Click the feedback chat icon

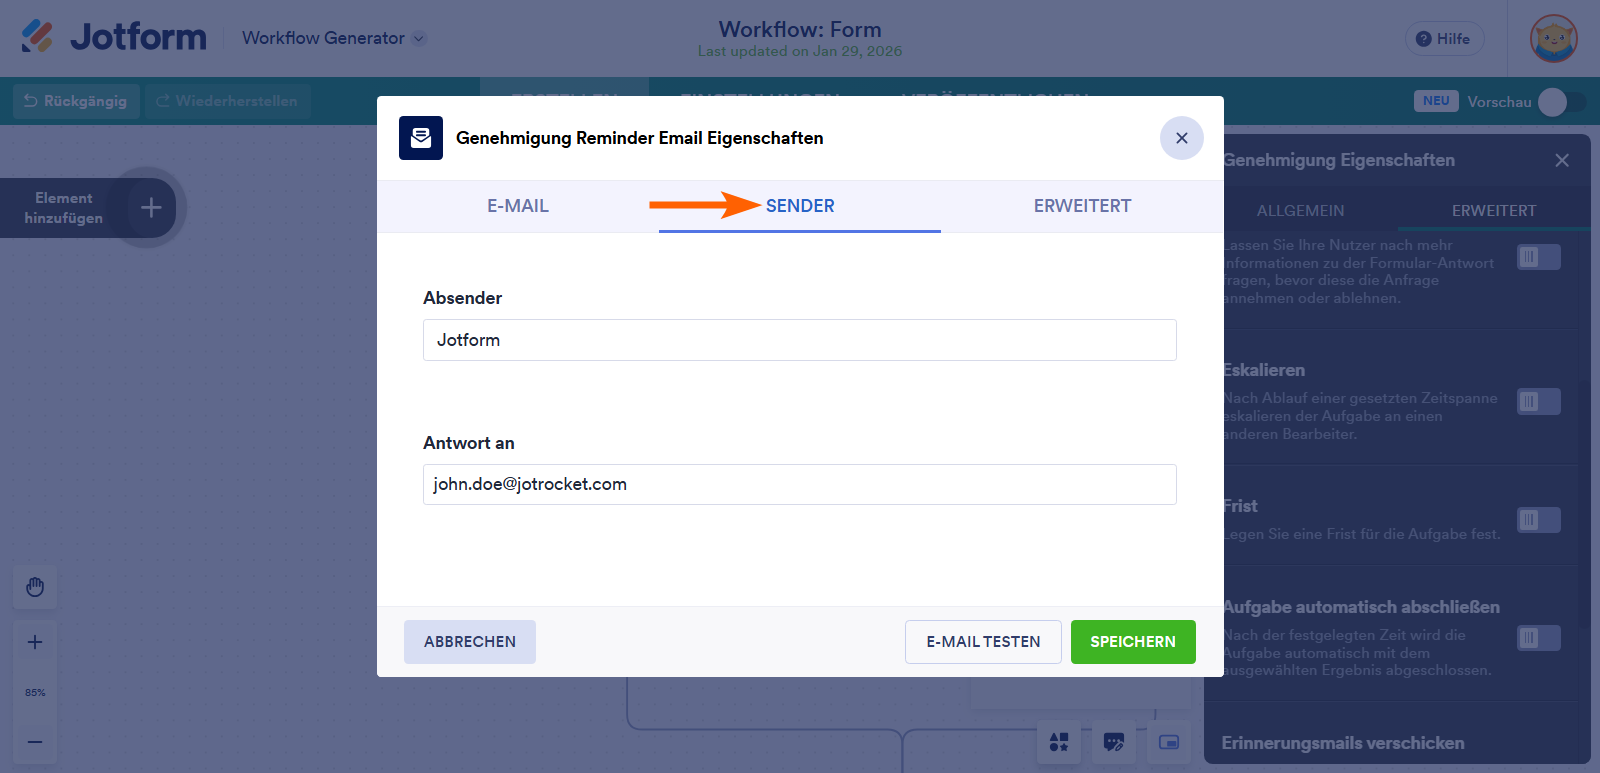(x=1113, y=742)
